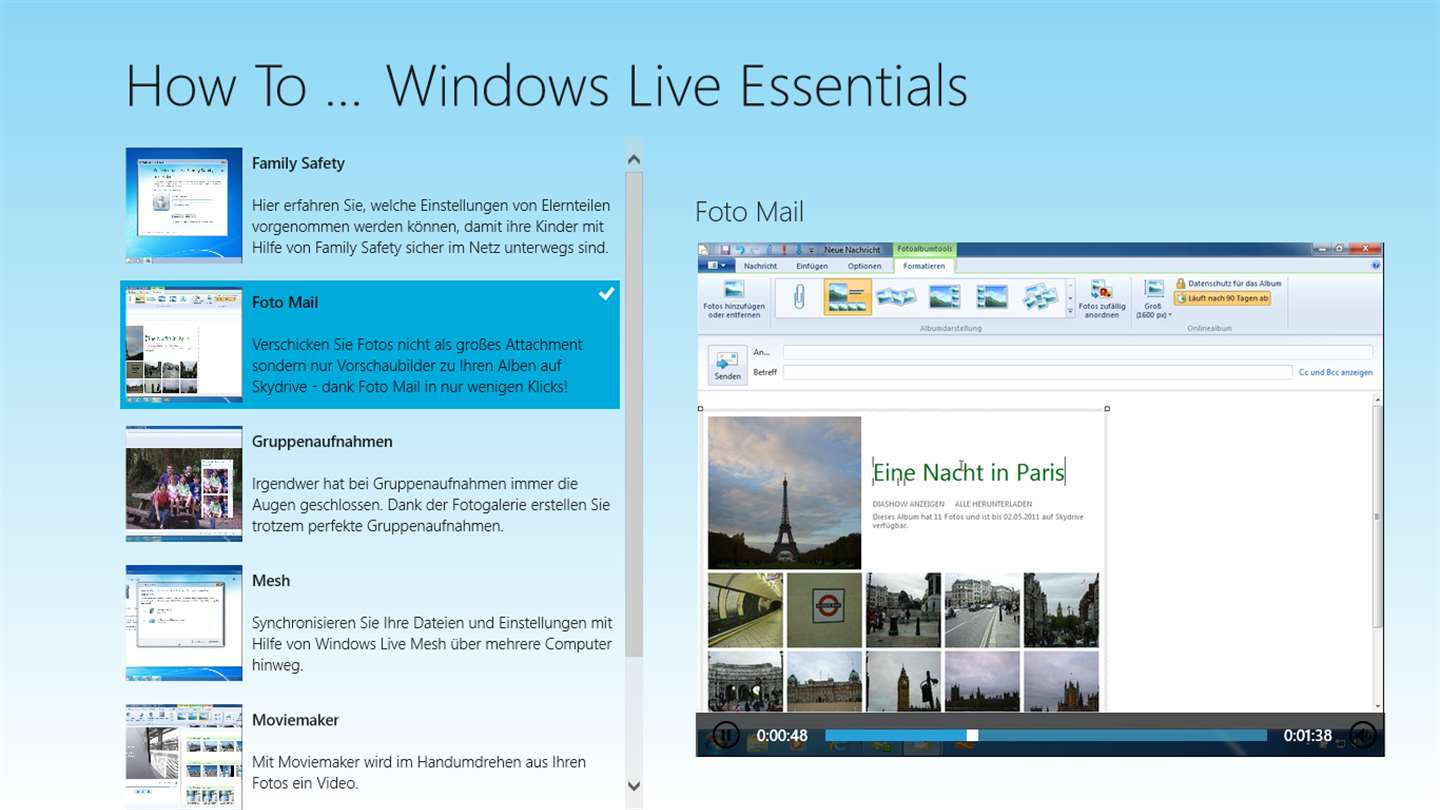Click the elapsed time 0:00:48

(782, 736)
